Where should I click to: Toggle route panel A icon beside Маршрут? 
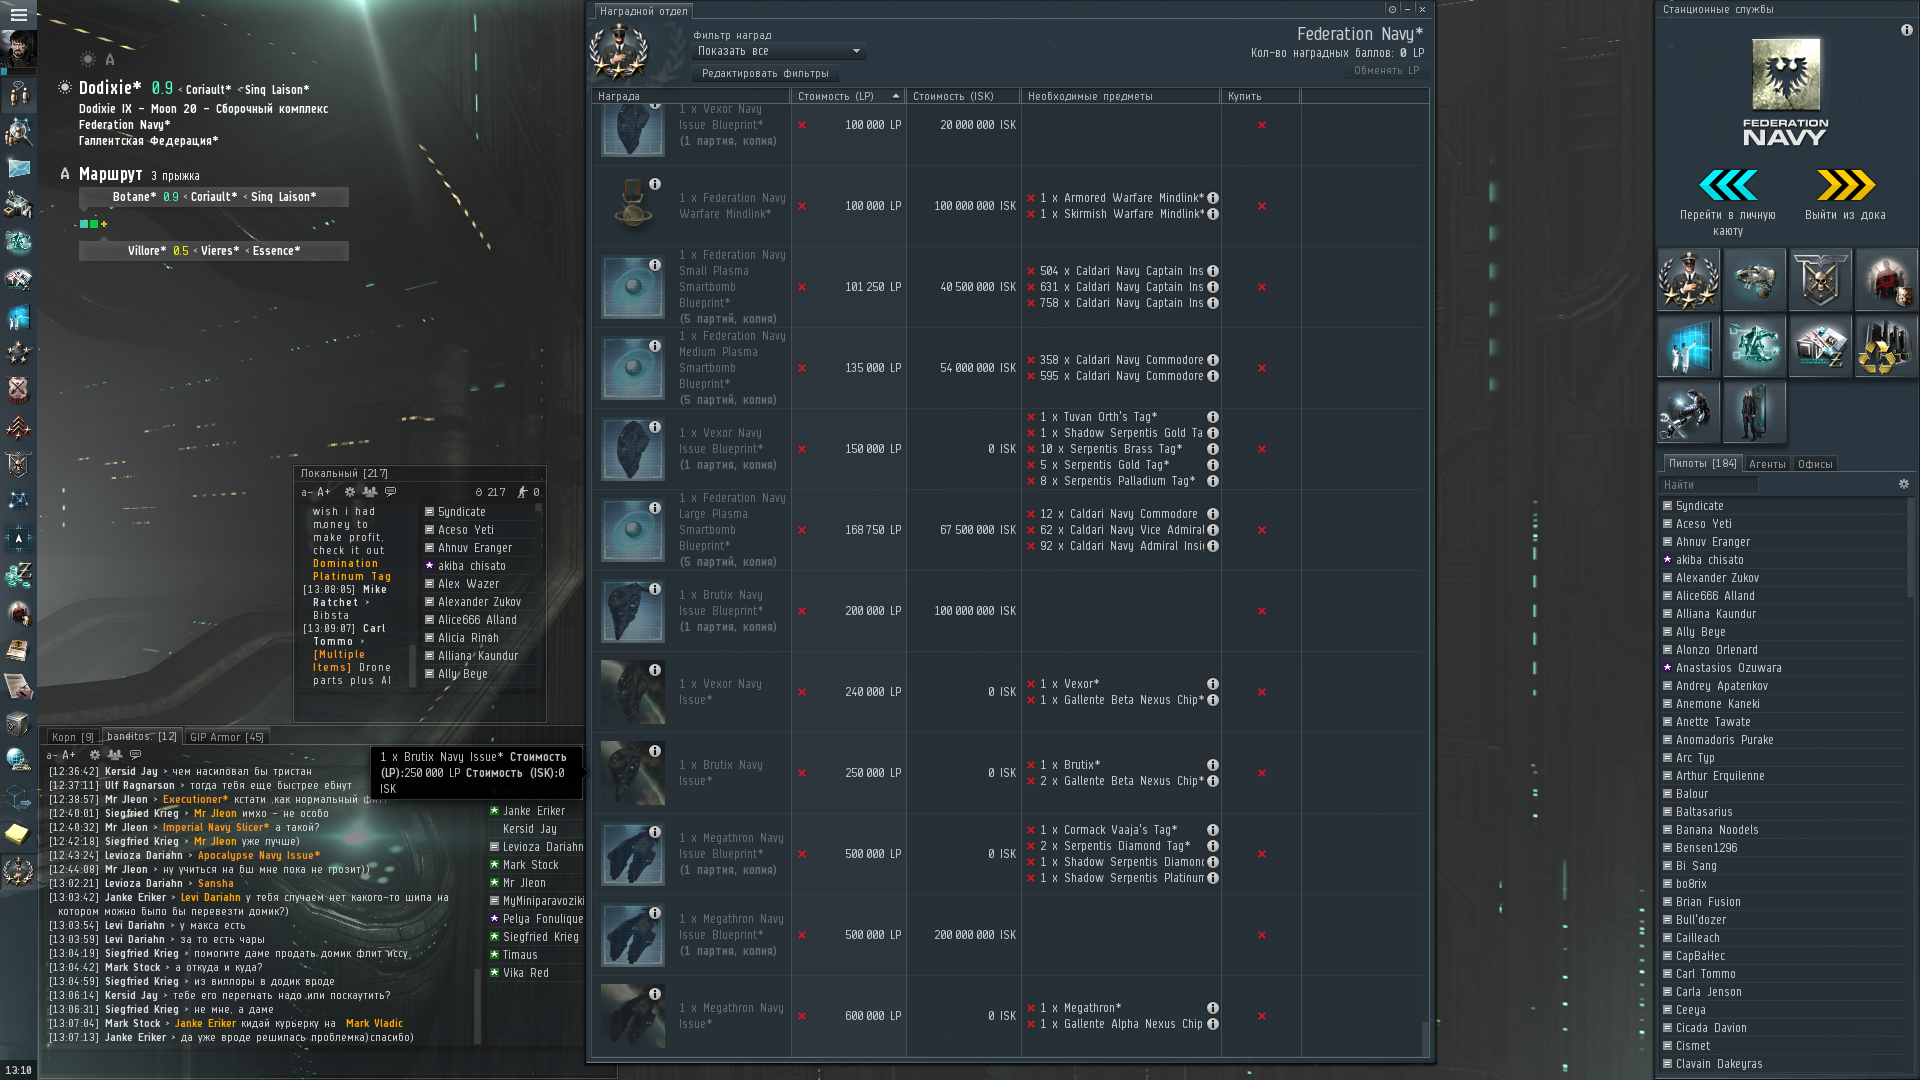[65, 174]
